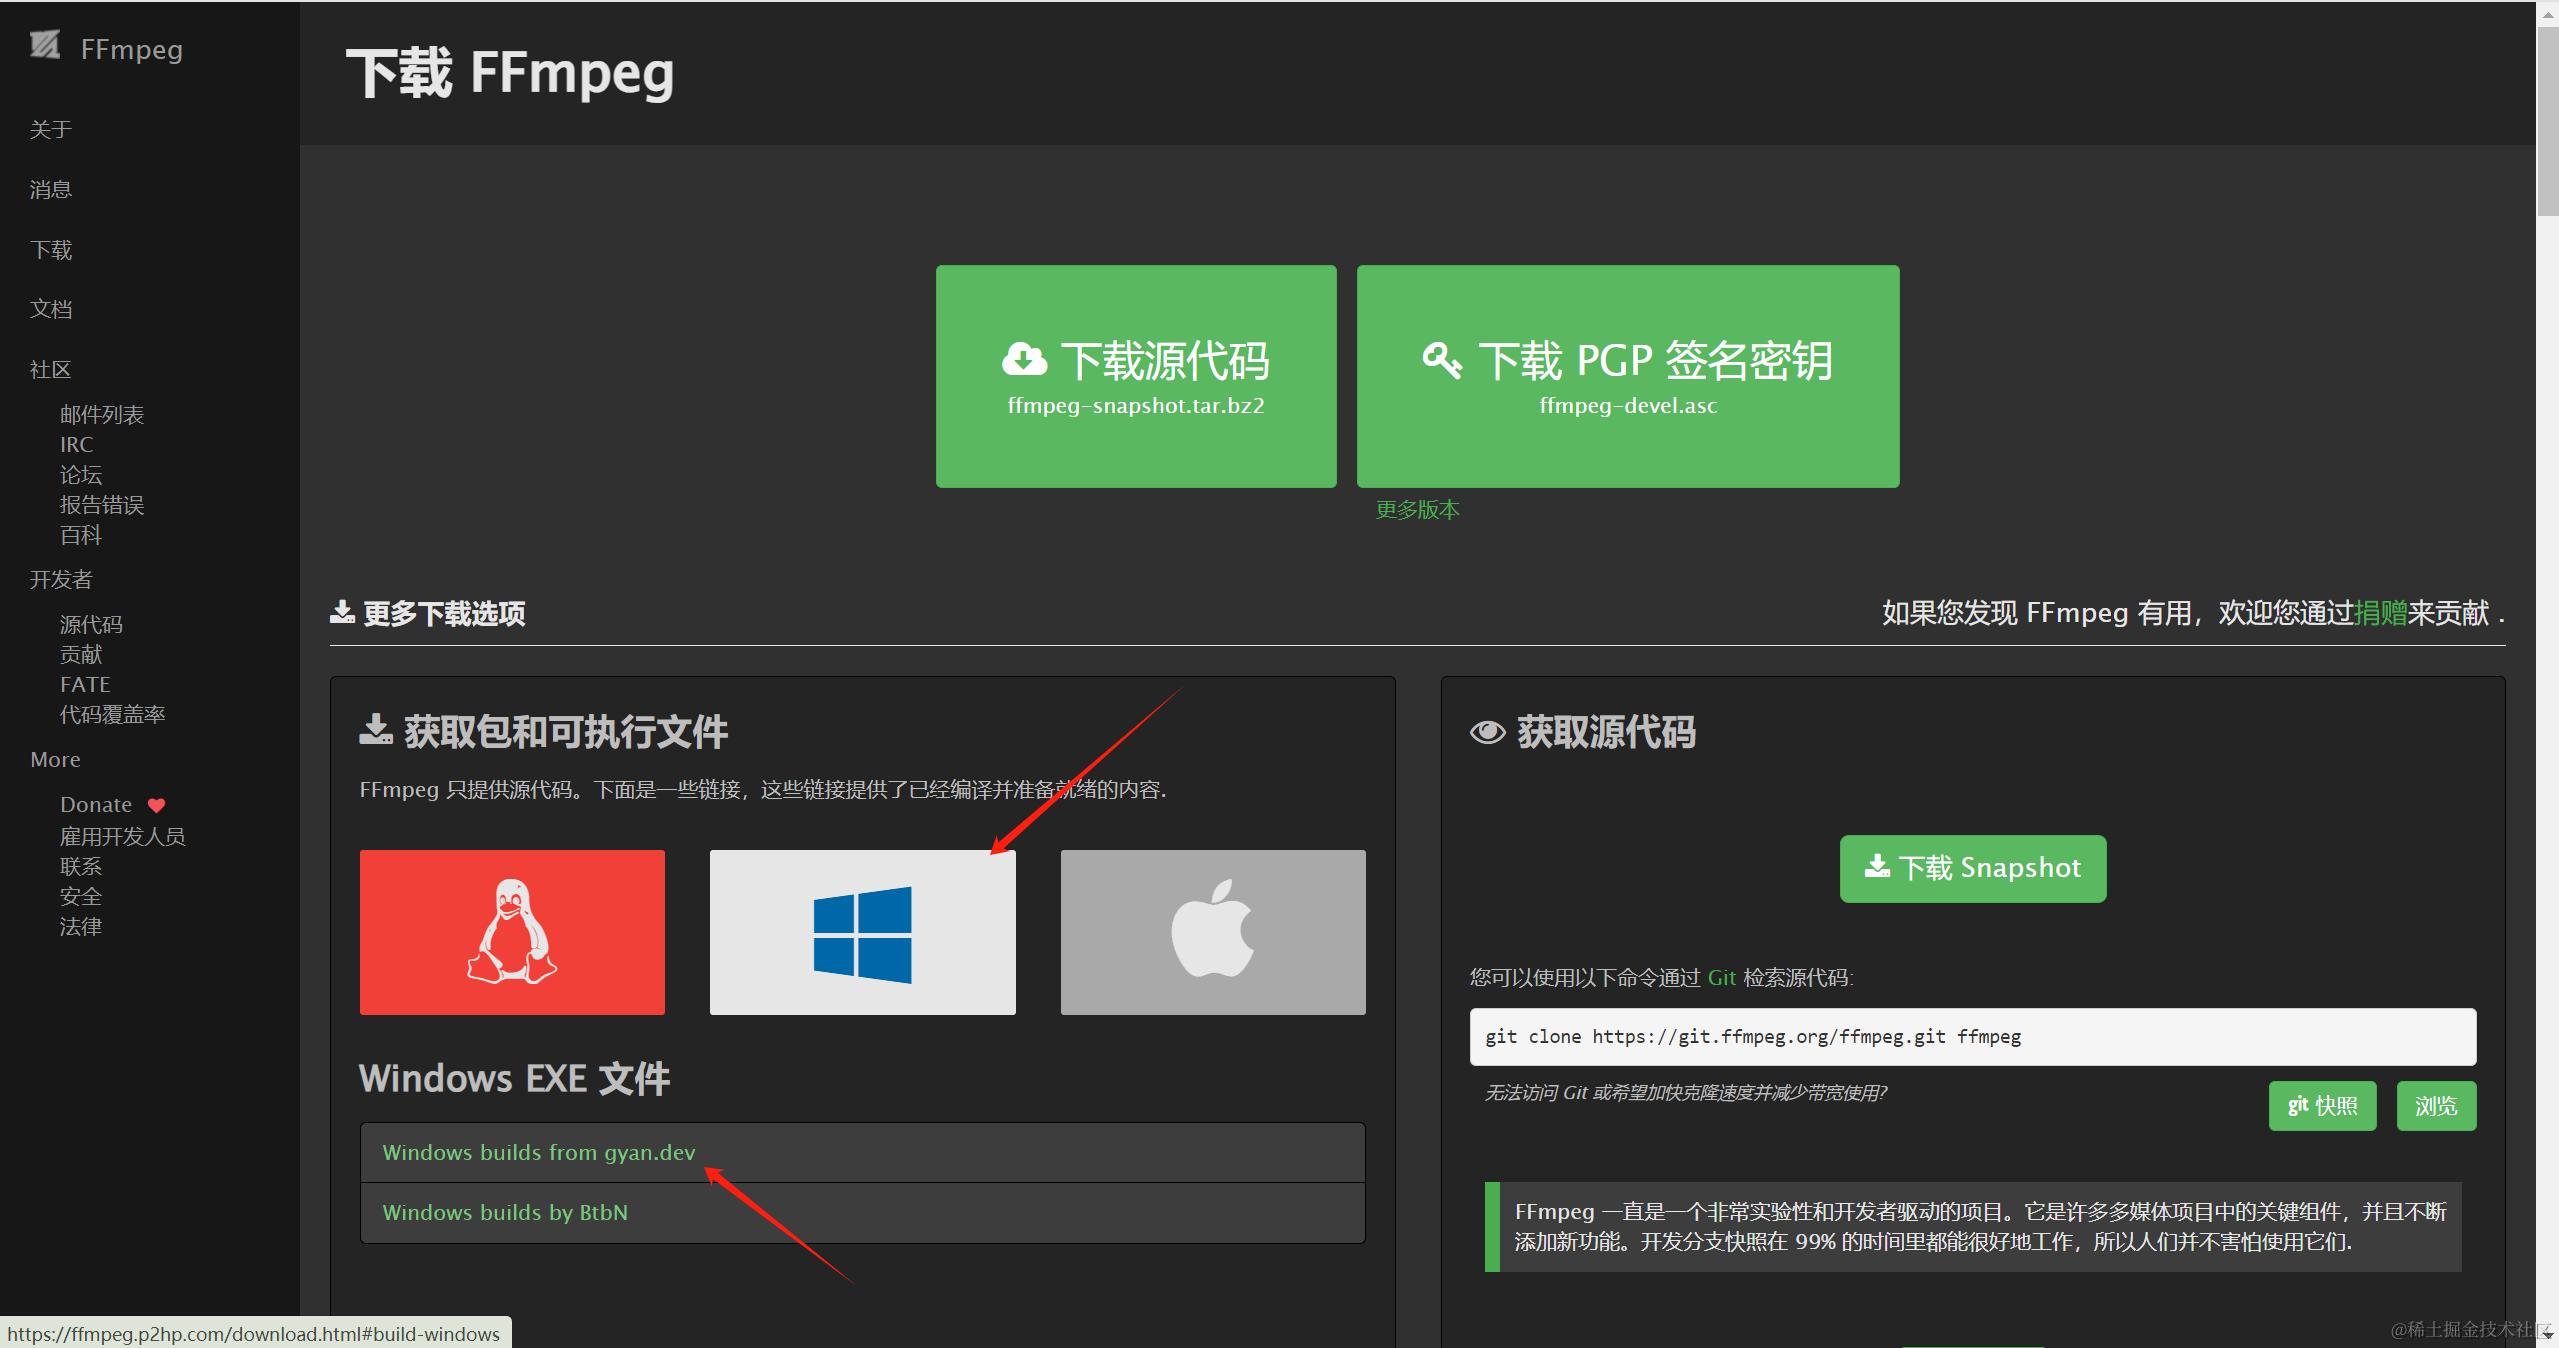Open 代码覆盖率 under 开发者

tap(112, 714)
